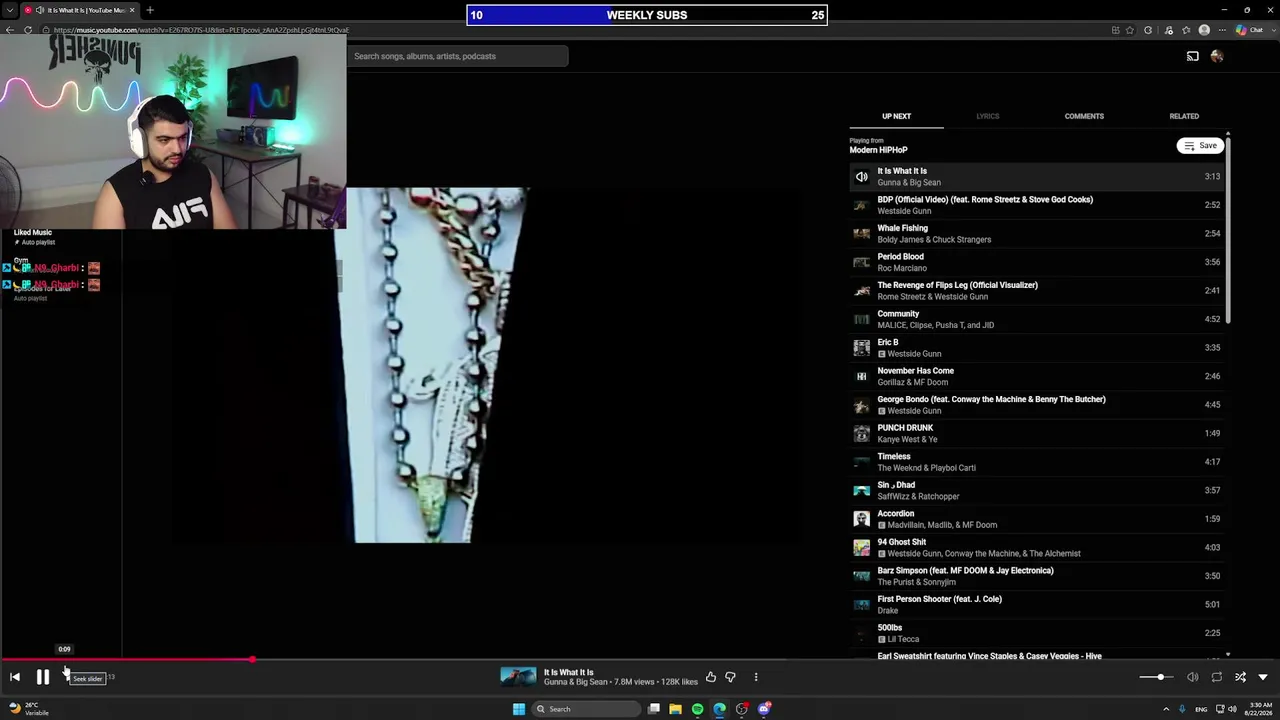Click the Windows taskbar Search box
Viewport: 1280px width, 720px height.
click(587, 709)
